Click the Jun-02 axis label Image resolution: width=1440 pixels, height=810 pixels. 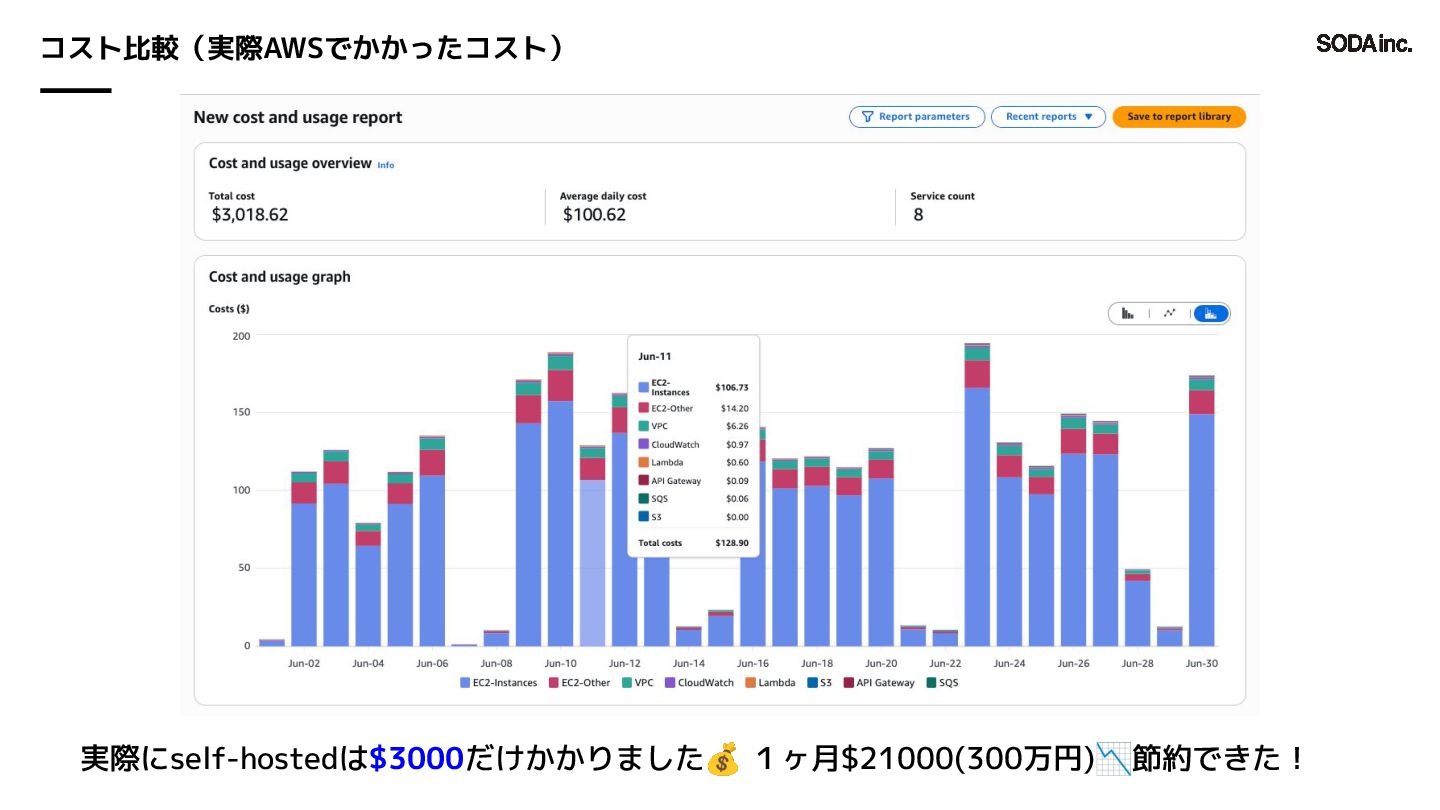[x=304, y=663]
